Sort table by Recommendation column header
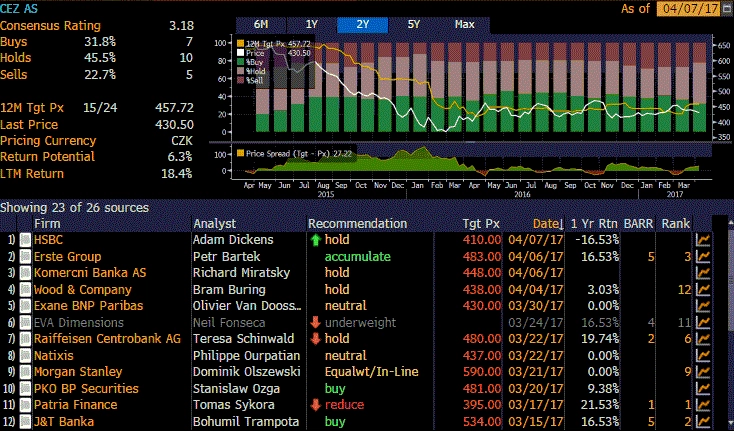The image size is (734, 432). [x=358, y=224]
